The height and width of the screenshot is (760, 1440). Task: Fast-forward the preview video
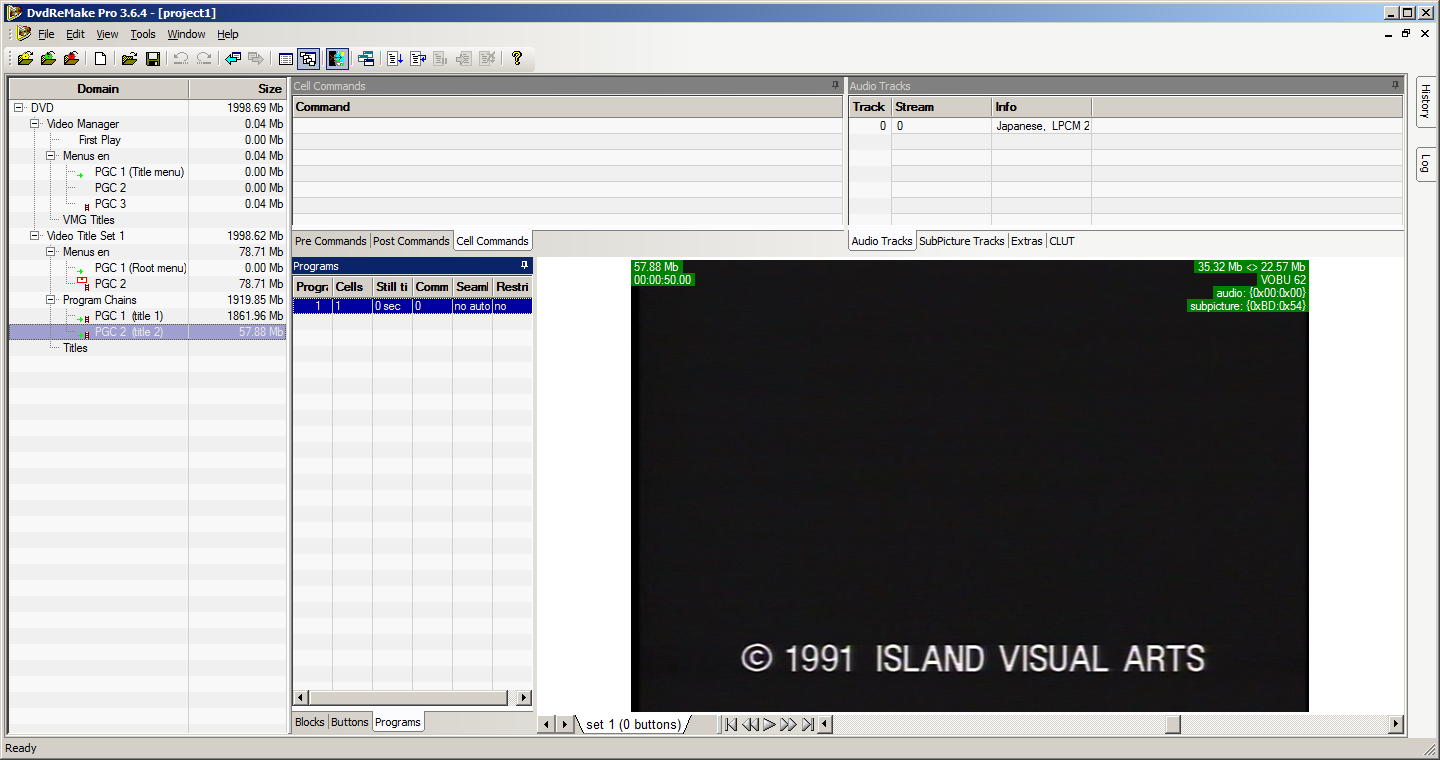pyautogui.click(x=788, y=724)
